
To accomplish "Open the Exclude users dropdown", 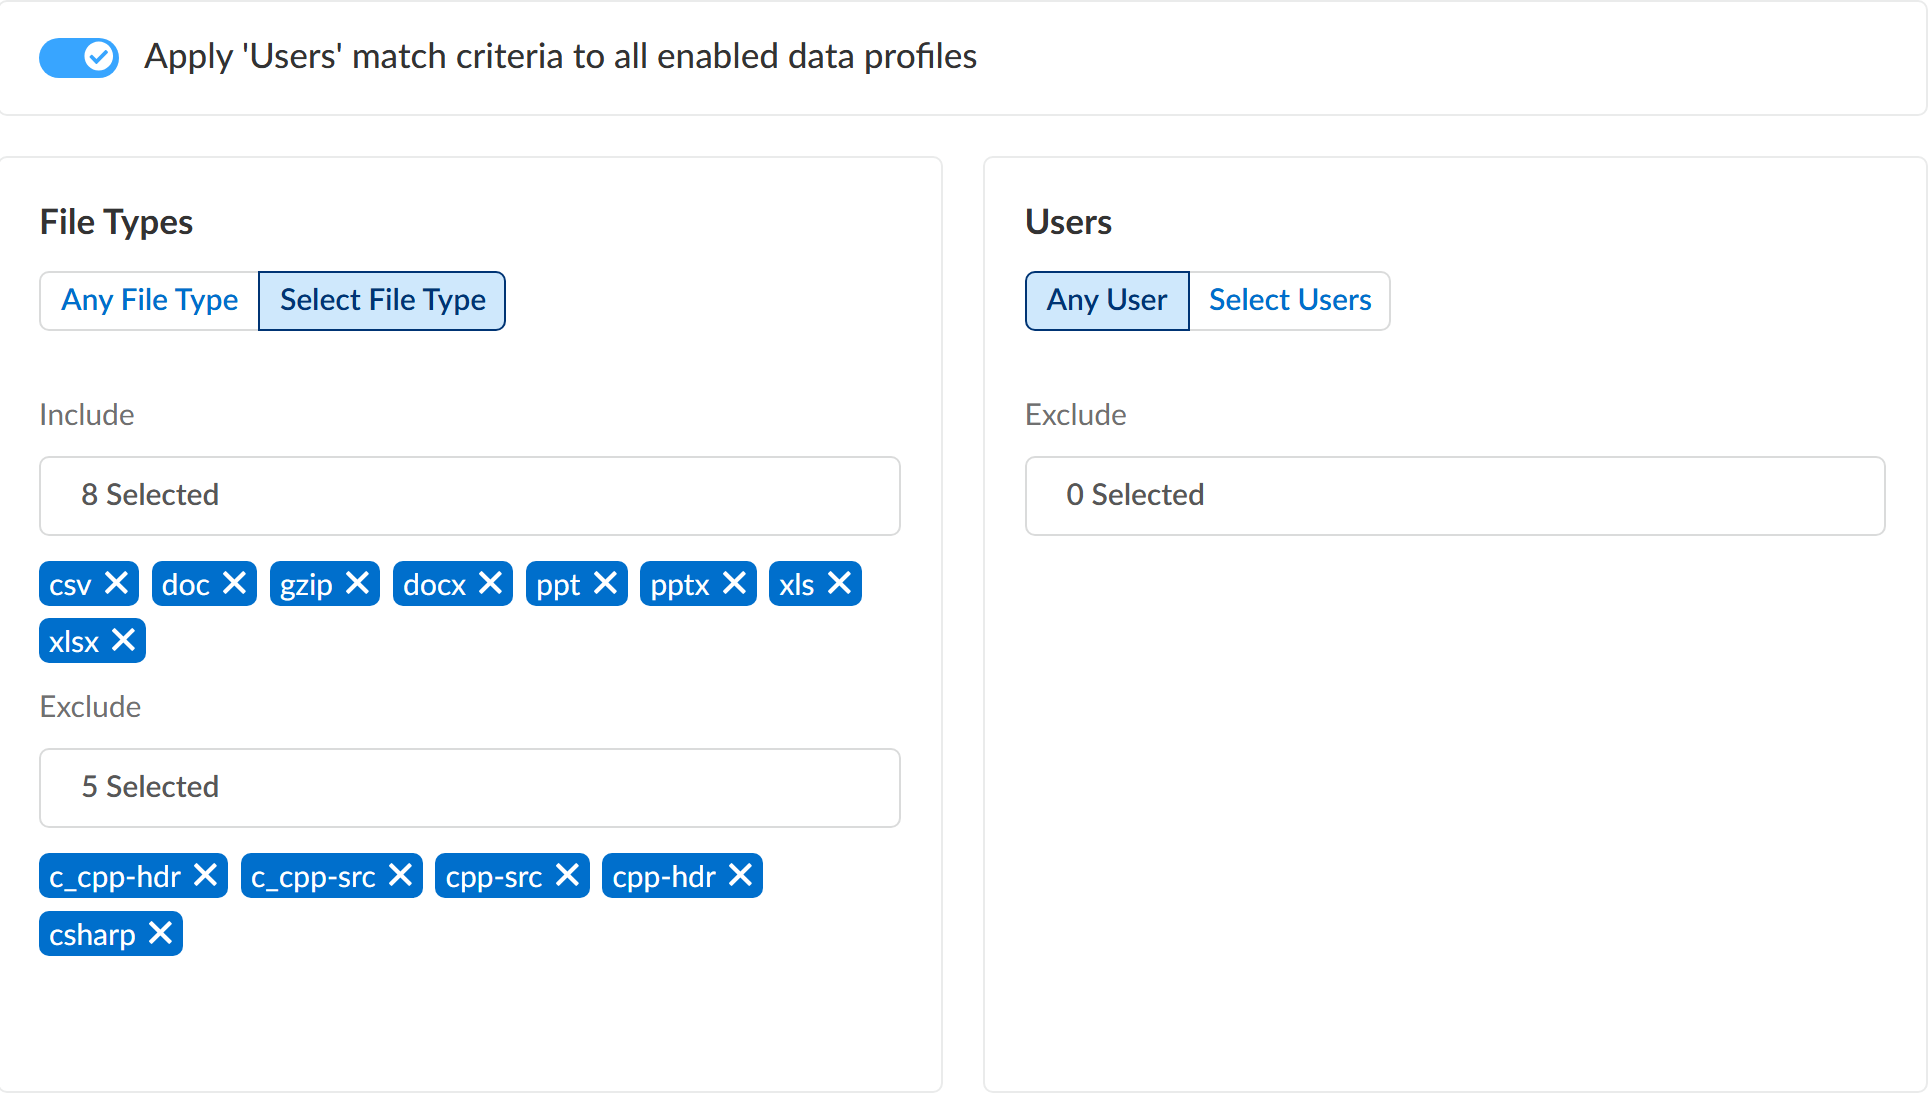I will [x=1454, y=495].
